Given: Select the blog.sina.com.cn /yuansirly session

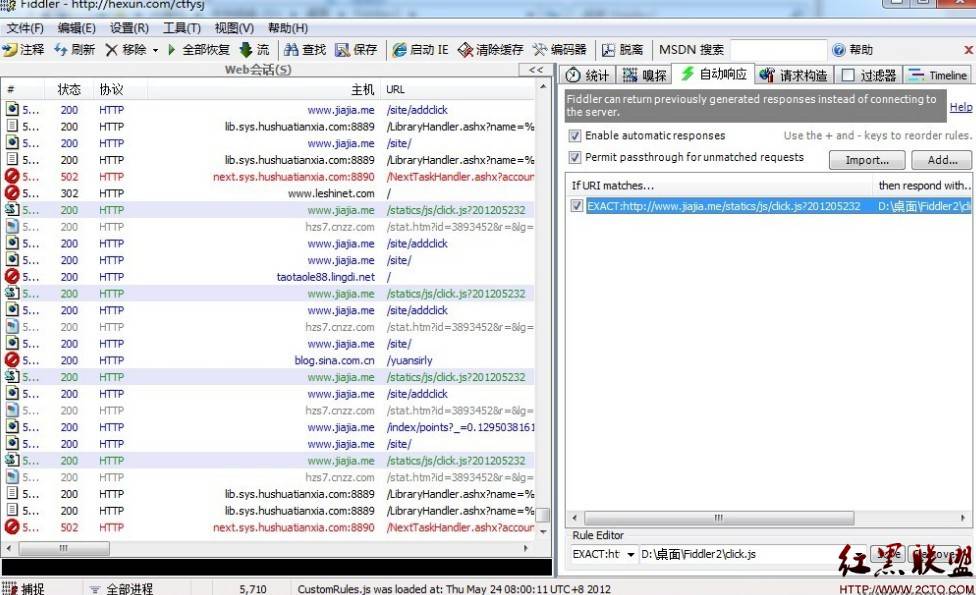Looking at the screenshot, I should 269,360.
